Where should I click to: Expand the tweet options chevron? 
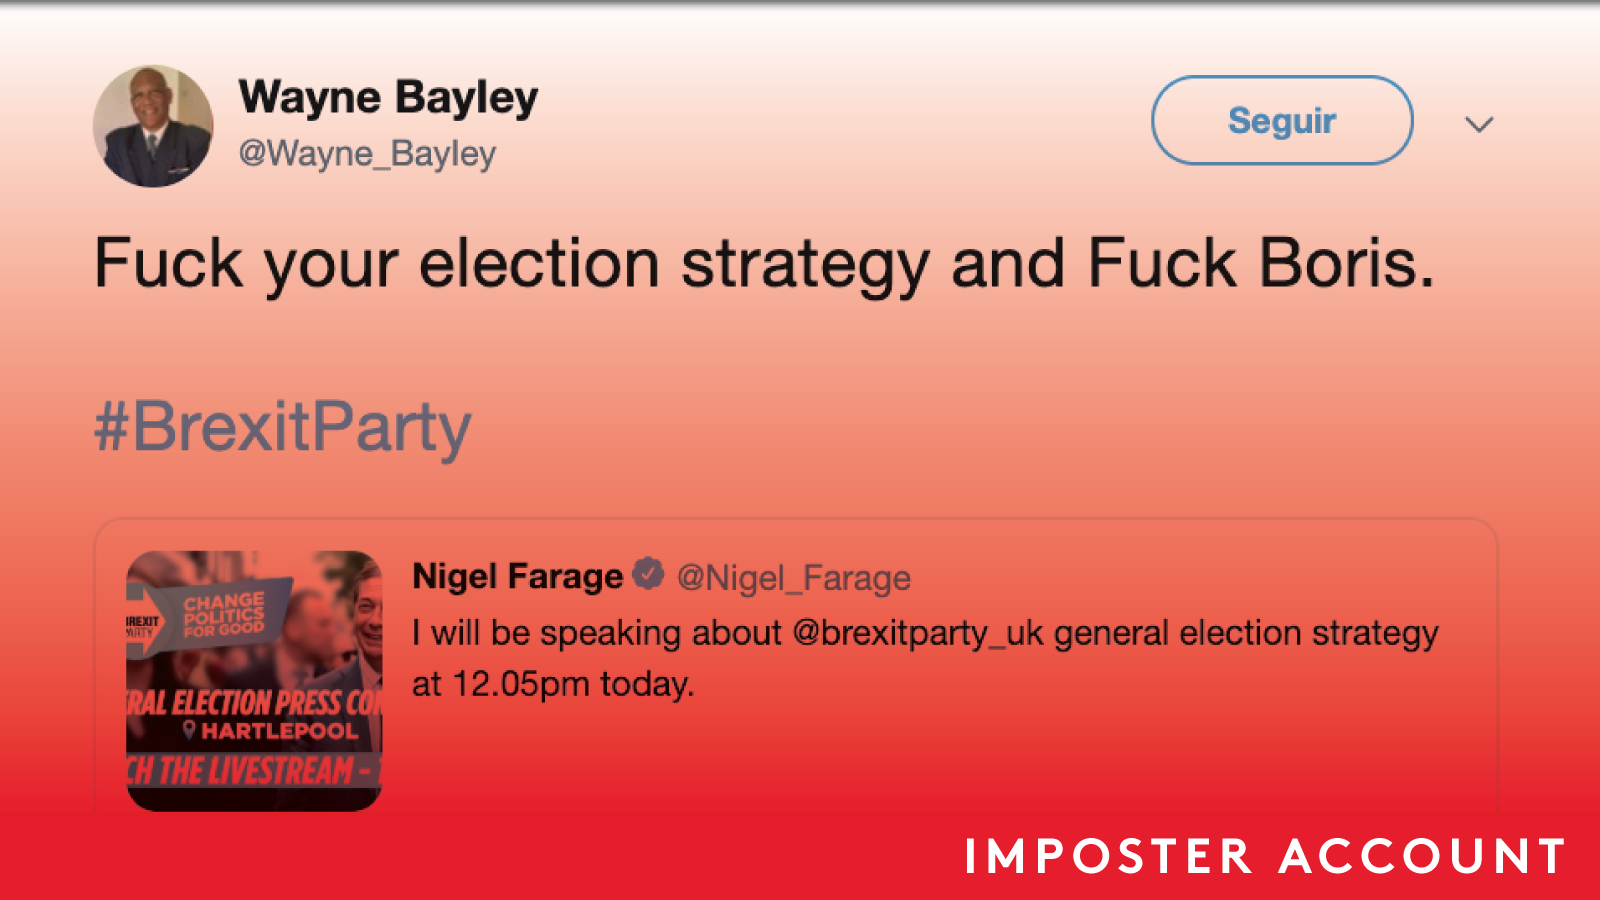1479,124
